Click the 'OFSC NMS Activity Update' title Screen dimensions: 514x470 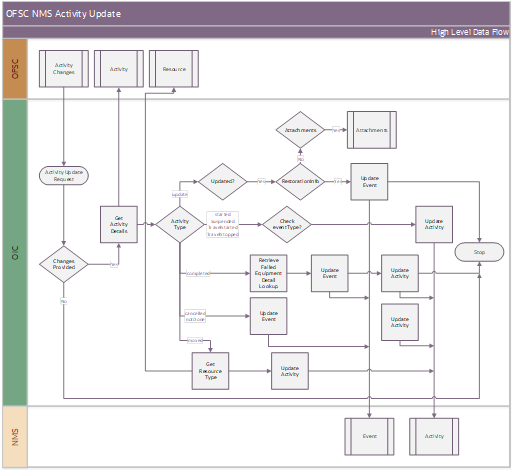click(63, 14)
